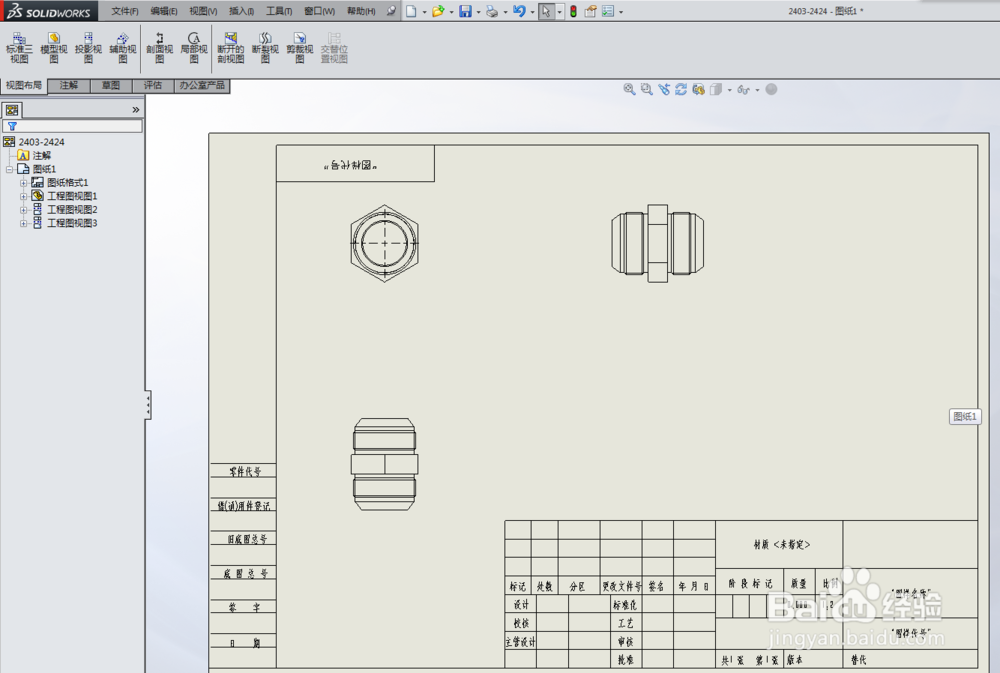Toggle the Hide/Show Items glasses icon
The width and height of the screenshot is (1000, 673).
(x=743, y=89)
